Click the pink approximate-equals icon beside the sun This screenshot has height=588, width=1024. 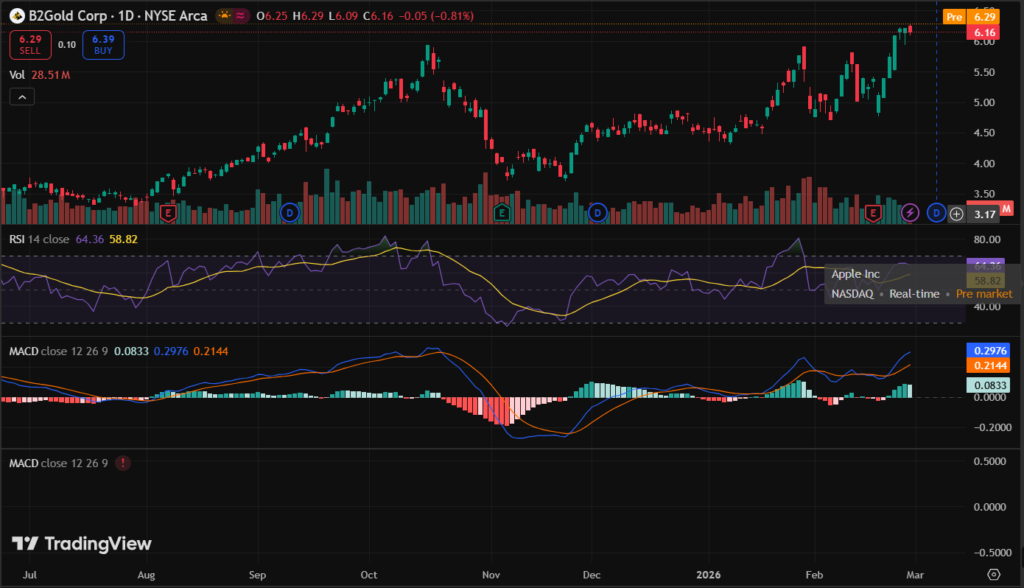coord(238,17)
